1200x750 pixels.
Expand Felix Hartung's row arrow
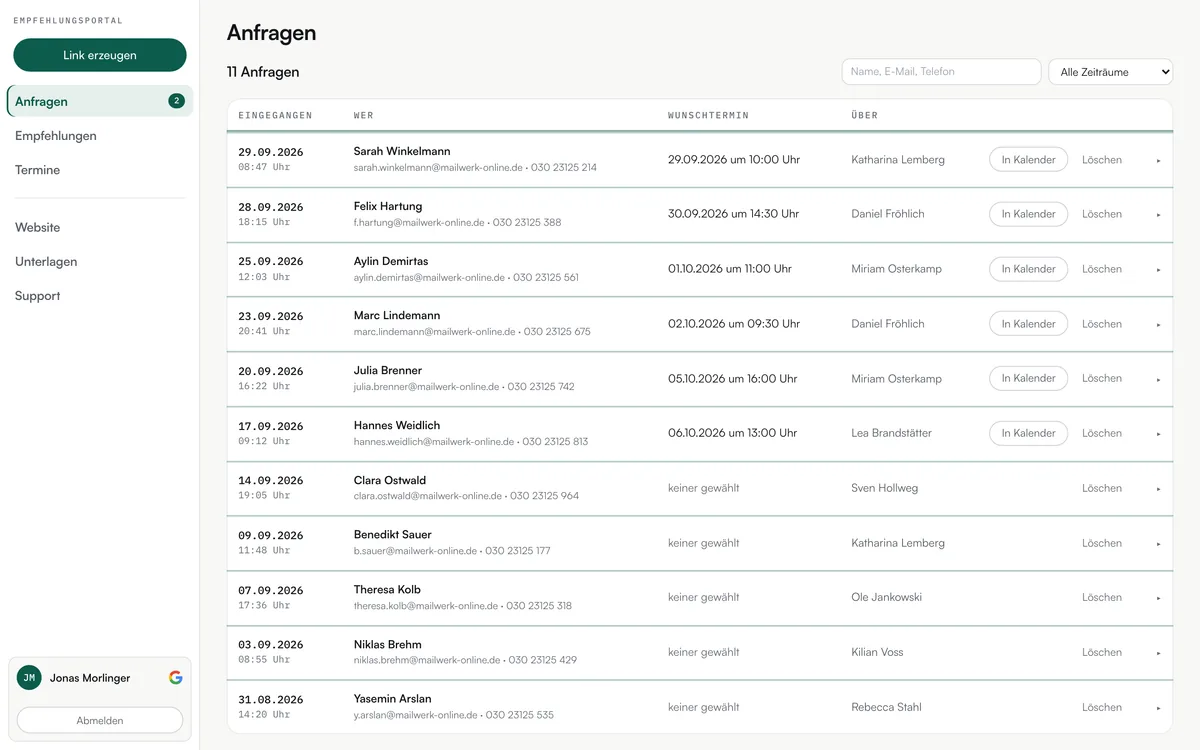[x=1158, y=214]
